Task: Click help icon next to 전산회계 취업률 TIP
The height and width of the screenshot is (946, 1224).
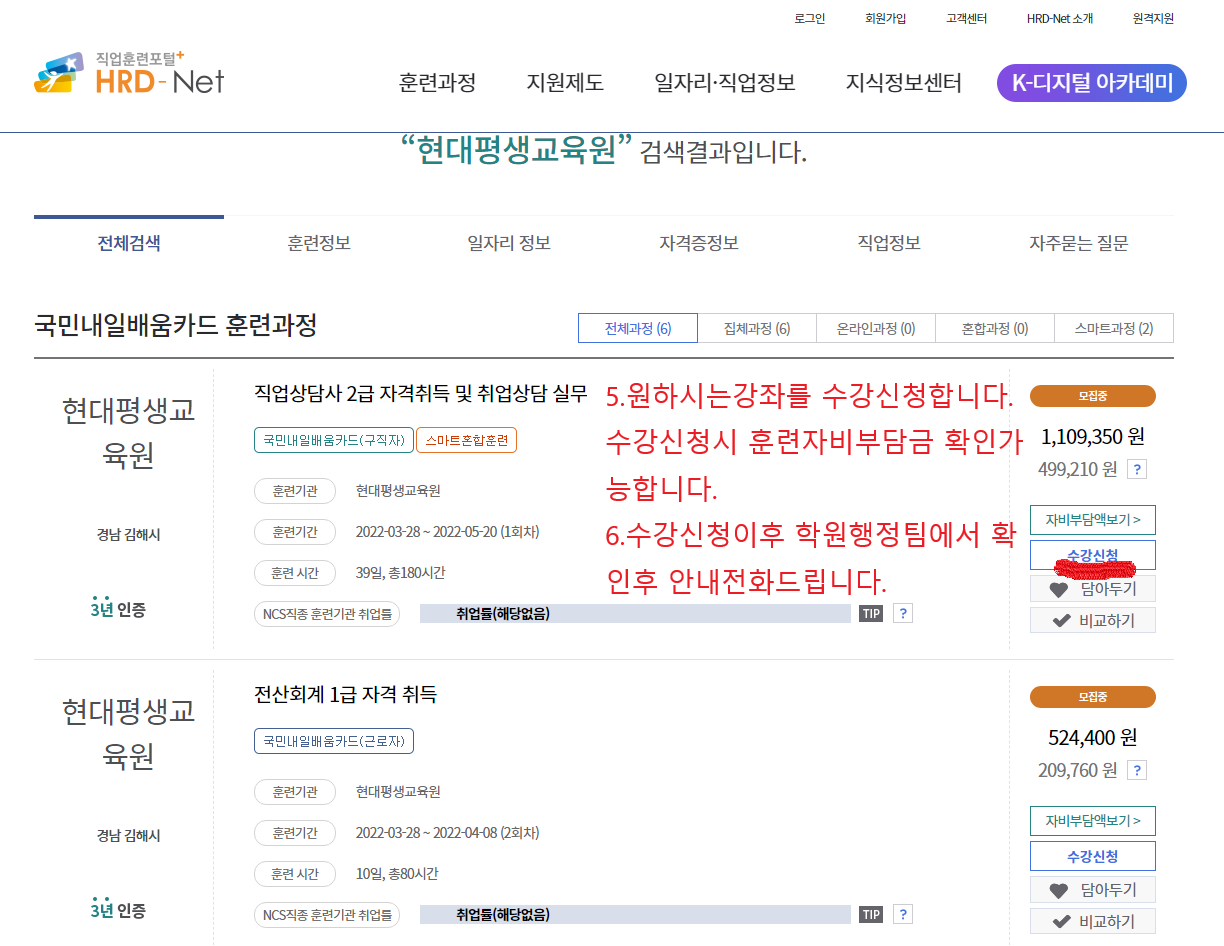Action: (903, 915)
